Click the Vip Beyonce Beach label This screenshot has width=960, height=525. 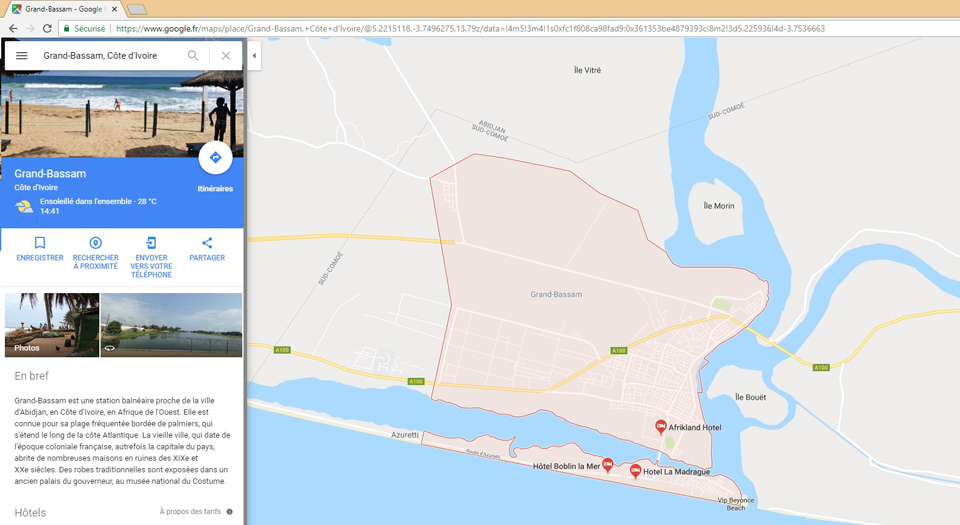(x=736, y=504)
